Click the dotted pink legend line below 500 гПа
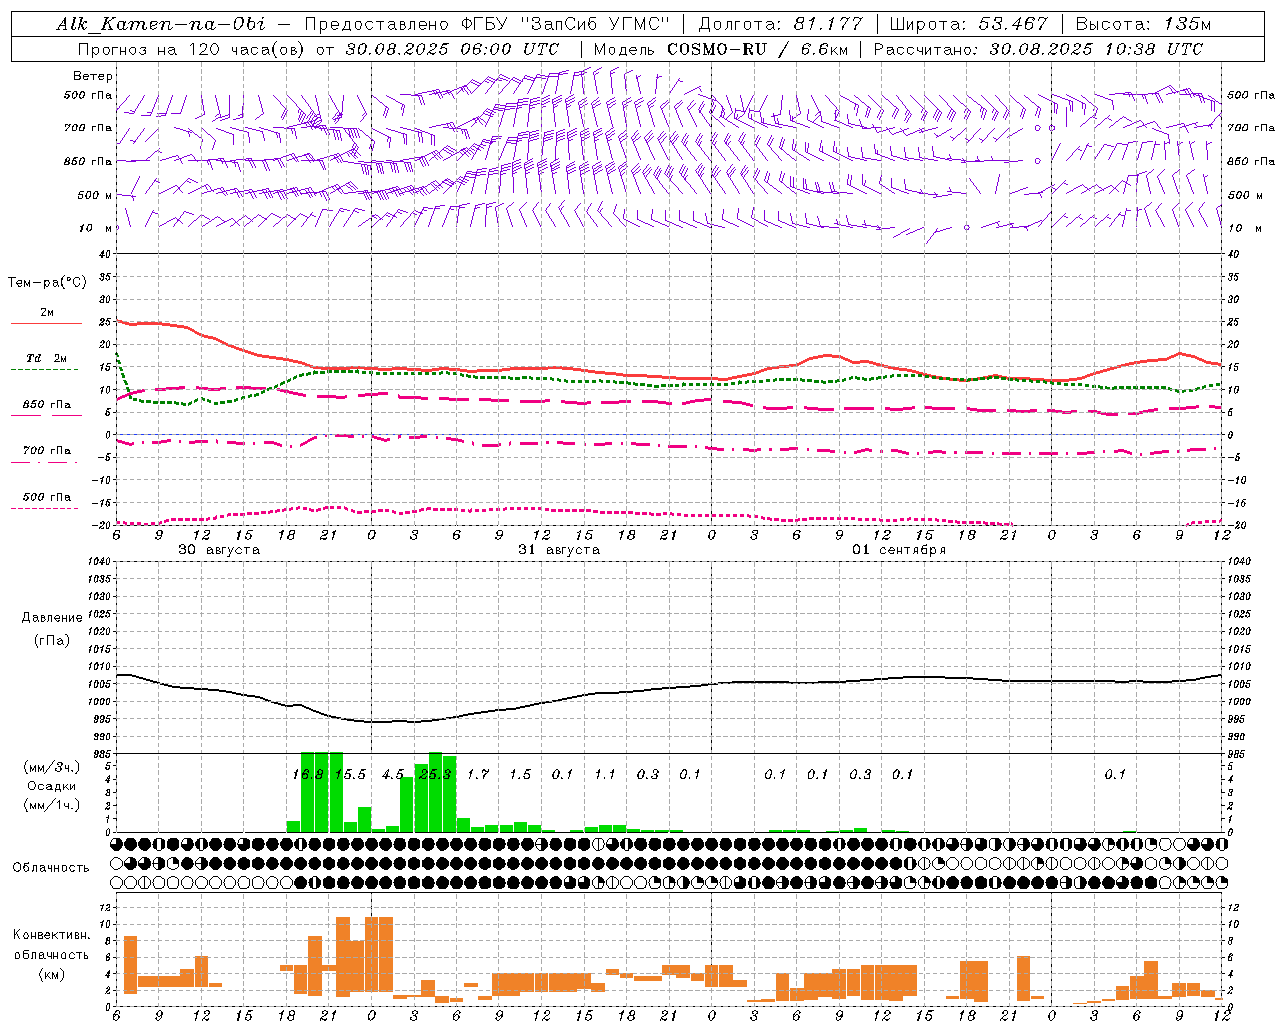Screen dimensions: 1280x1024 click(45, 509)
